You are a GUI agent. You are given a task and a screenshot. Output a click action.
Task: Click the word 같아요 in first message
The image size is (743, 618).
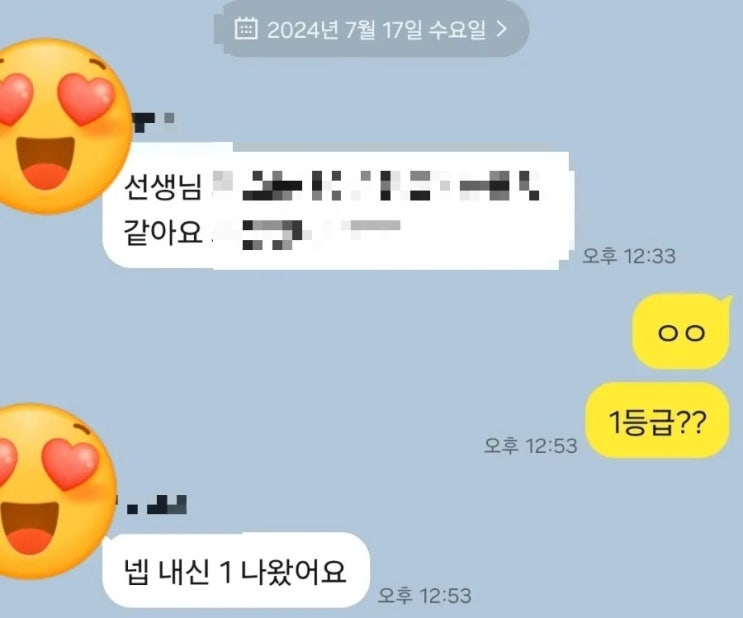163,232
